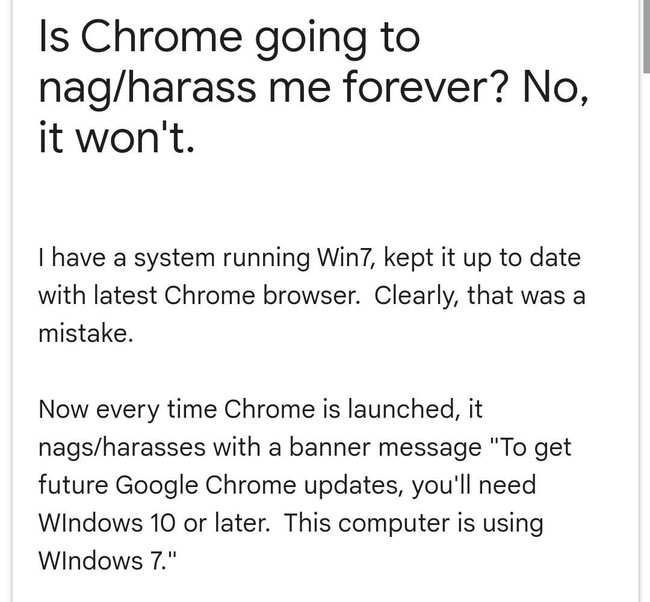Click "nags/harasses" in second paragraph
This screenshot has width=650, height=602.
tap(122, 447)
